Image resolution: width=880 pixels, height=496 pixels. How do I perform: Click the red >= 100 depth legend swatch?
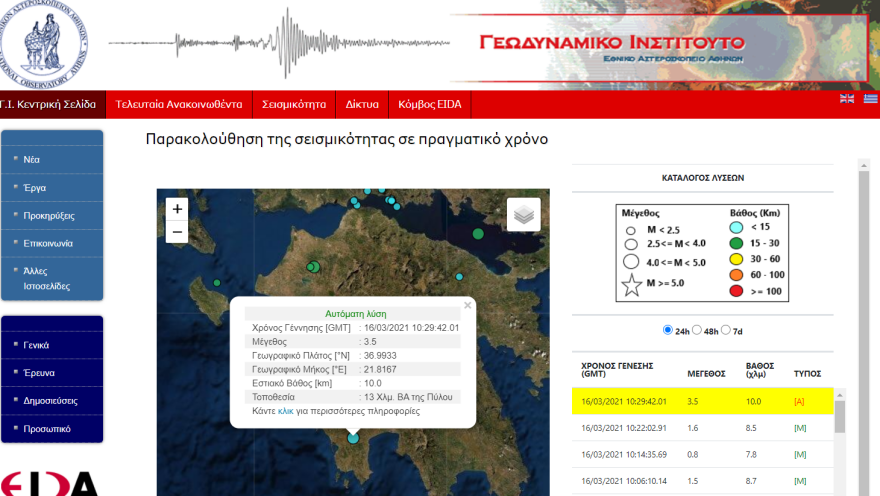tap(736, 291)
